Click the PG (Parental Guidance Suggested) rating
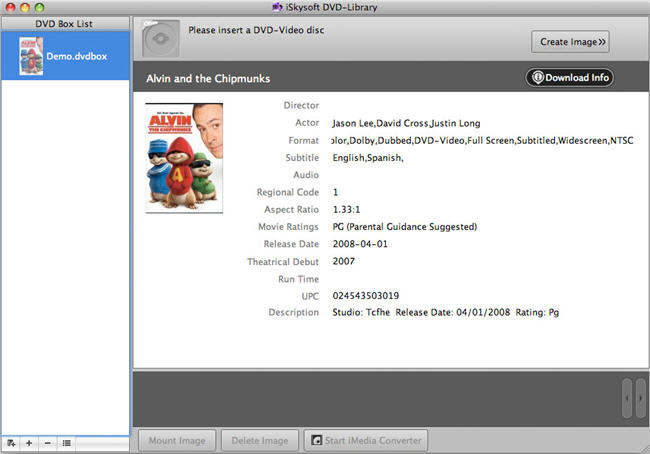Viewport: 650px width, 454px height. click(x=405, y=227)
